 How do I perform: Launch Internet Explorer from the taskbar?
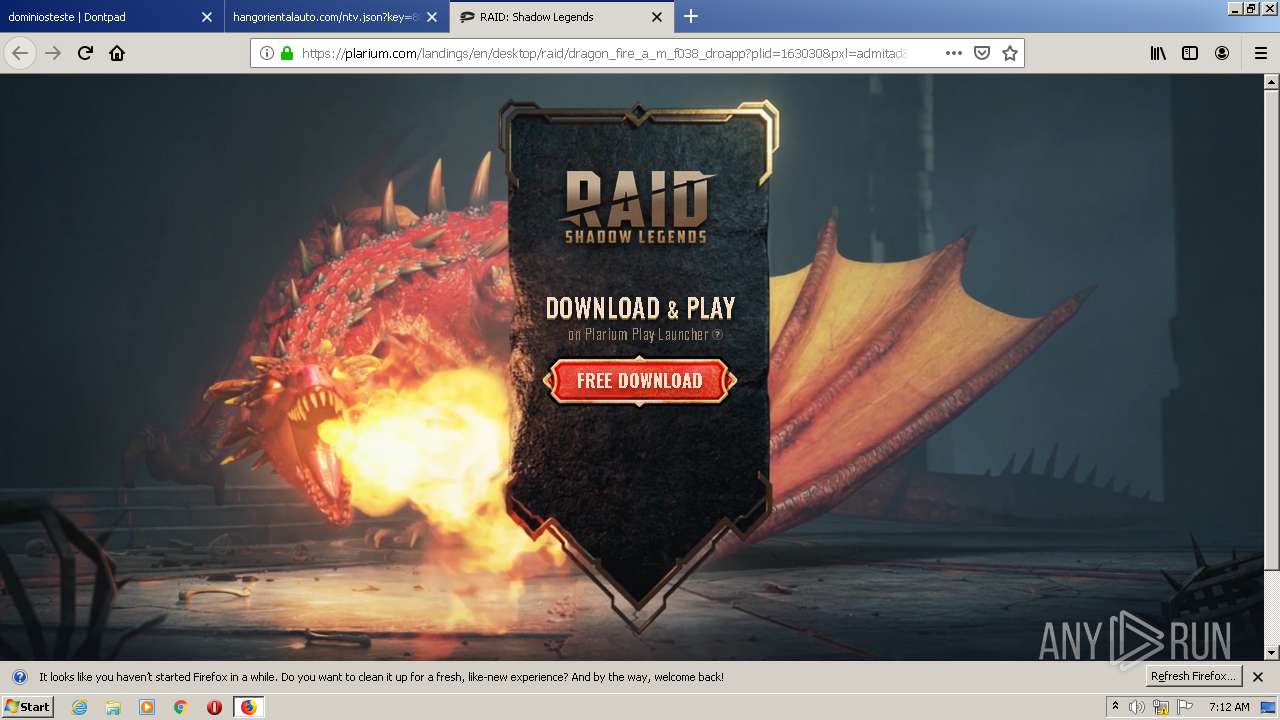[80, 707]
